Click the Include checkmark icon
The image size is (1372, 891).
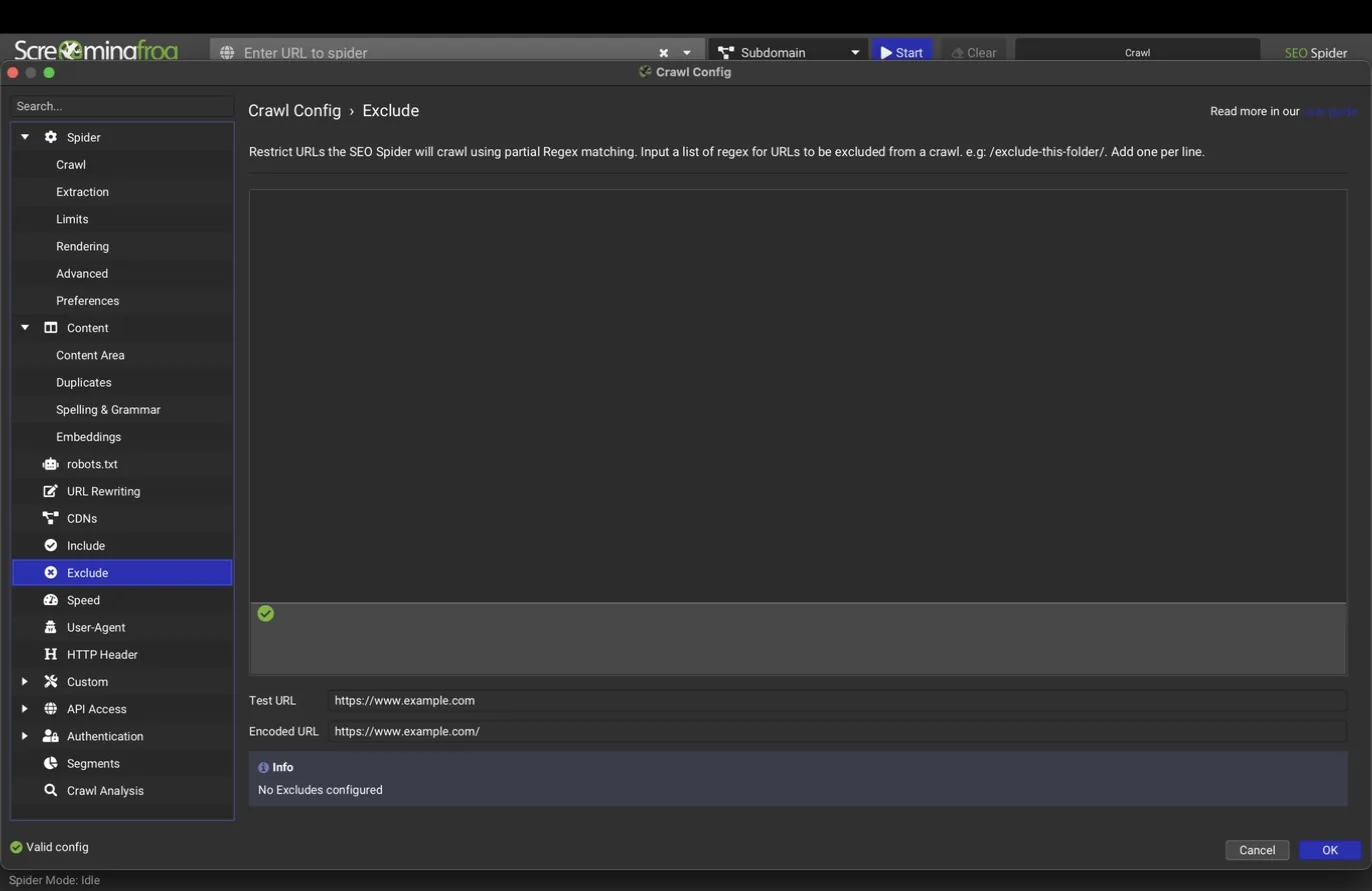[x=51, y=545]
